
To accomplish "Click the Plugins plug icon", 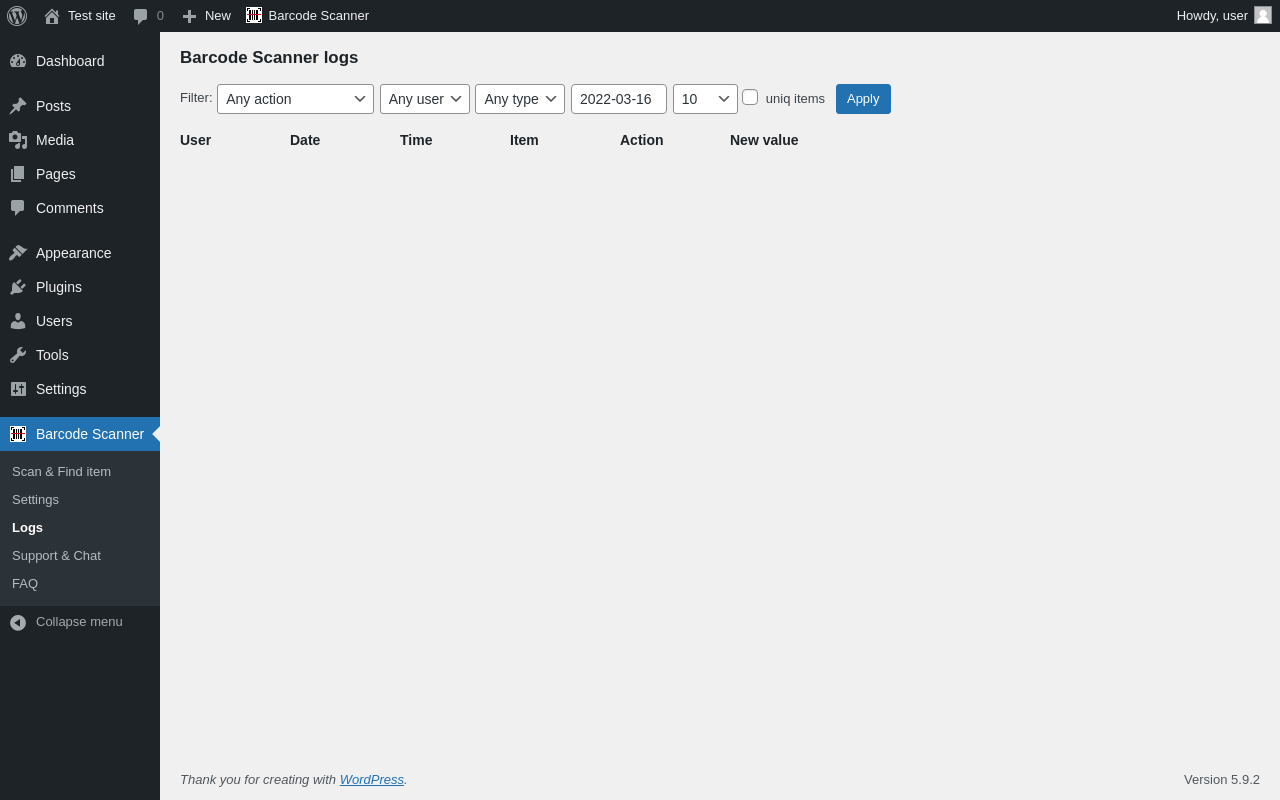I will point(18,287).
